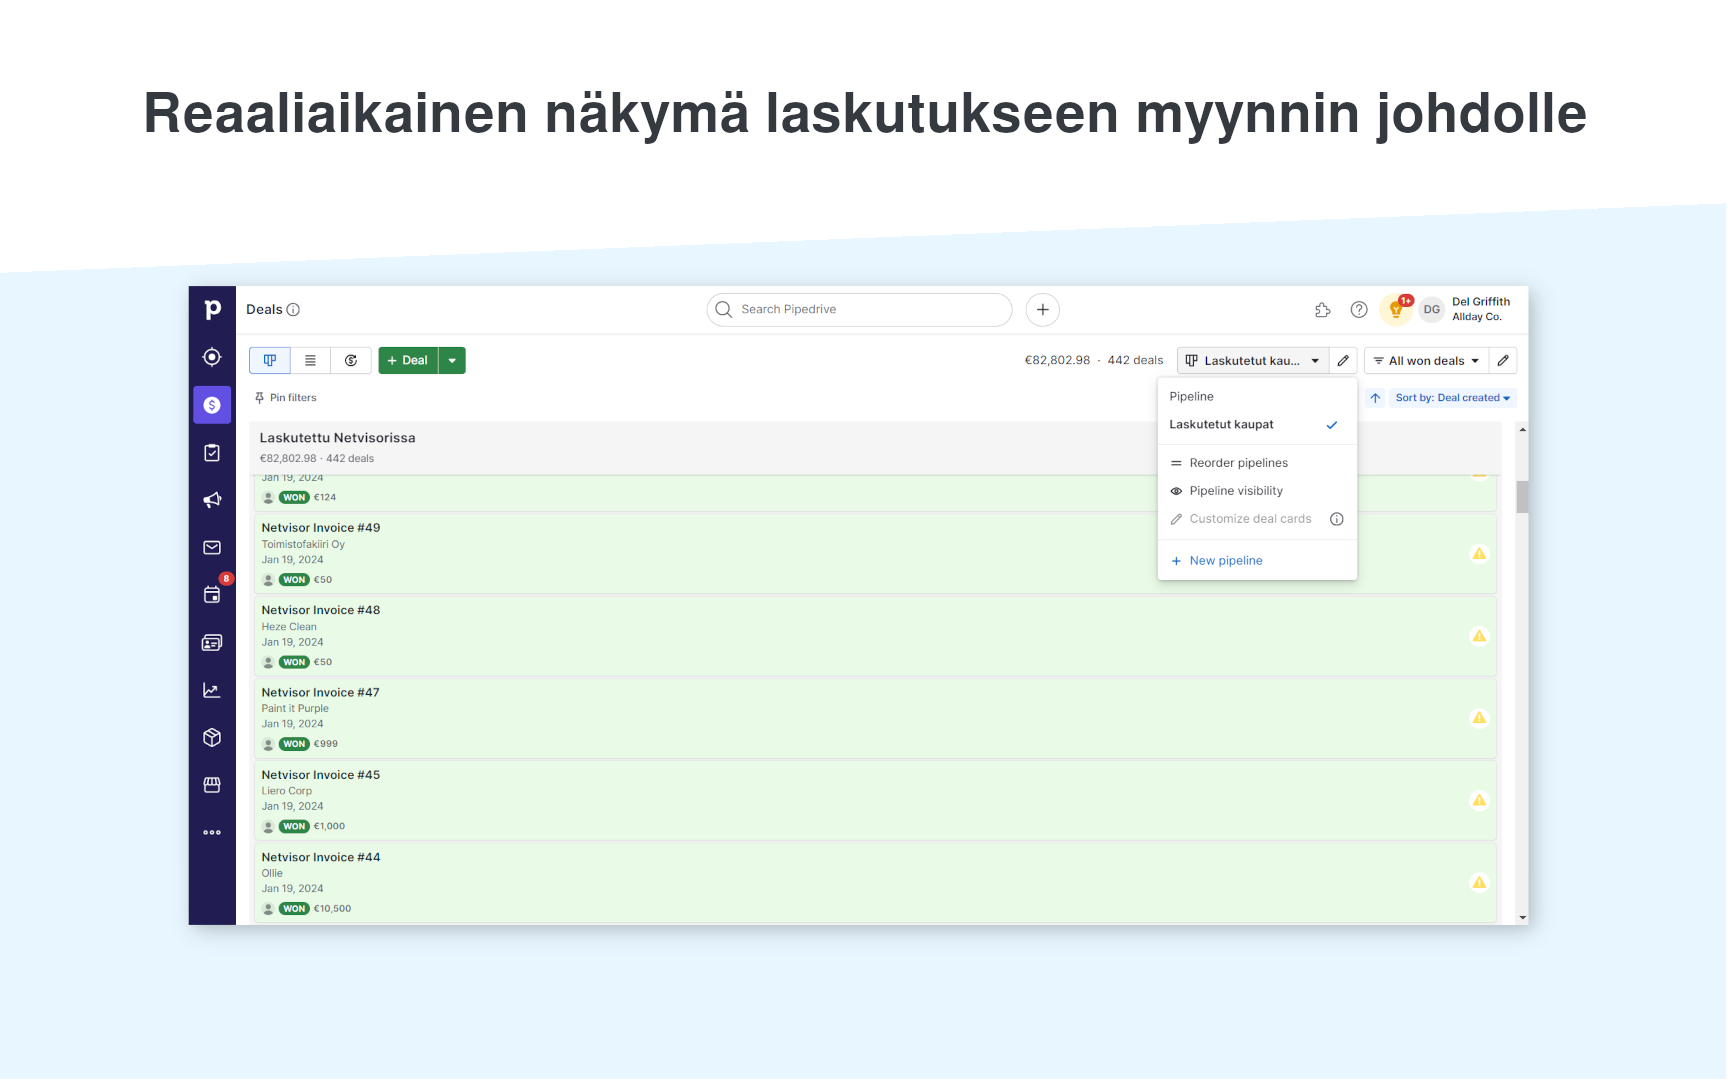Screen dimensions: 1728x1080
Task: Click the info icon next to Deals title
Action: (x=293, y=310)
